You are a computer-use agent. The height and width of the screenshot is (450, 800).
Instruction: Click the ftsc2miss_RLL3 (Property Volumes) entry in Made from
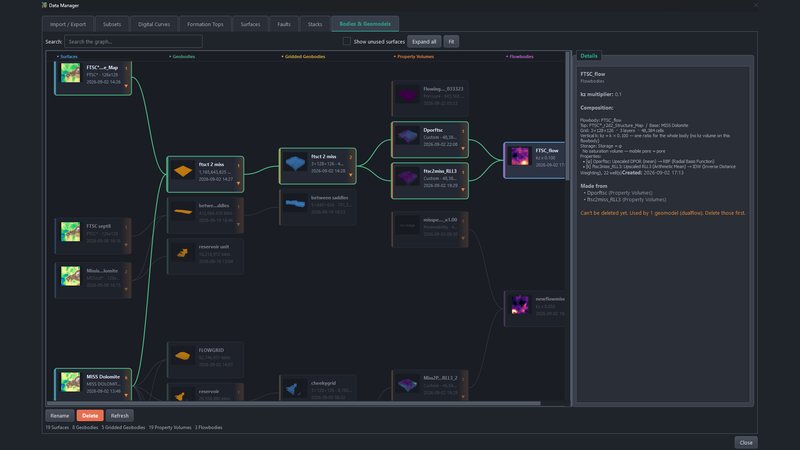click(x=627, y=199)
